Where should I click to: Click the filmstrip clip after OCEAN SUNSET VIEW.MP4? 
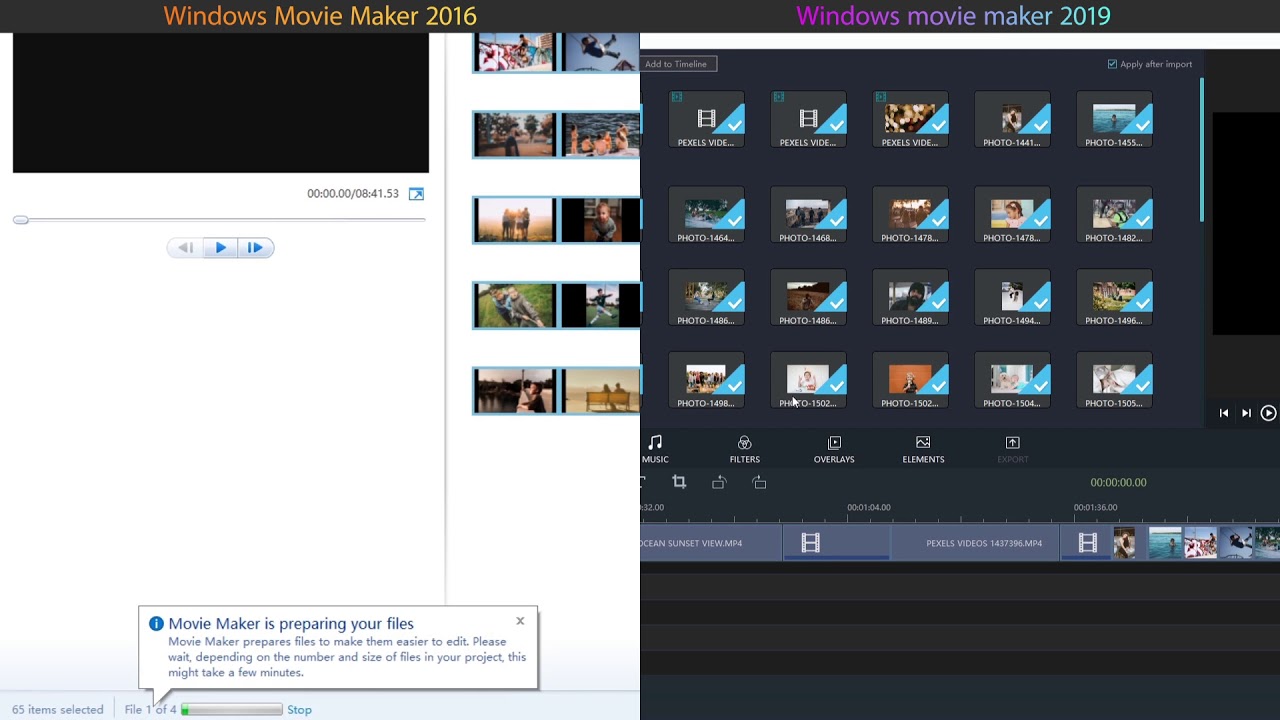click(x=836, y=543)
